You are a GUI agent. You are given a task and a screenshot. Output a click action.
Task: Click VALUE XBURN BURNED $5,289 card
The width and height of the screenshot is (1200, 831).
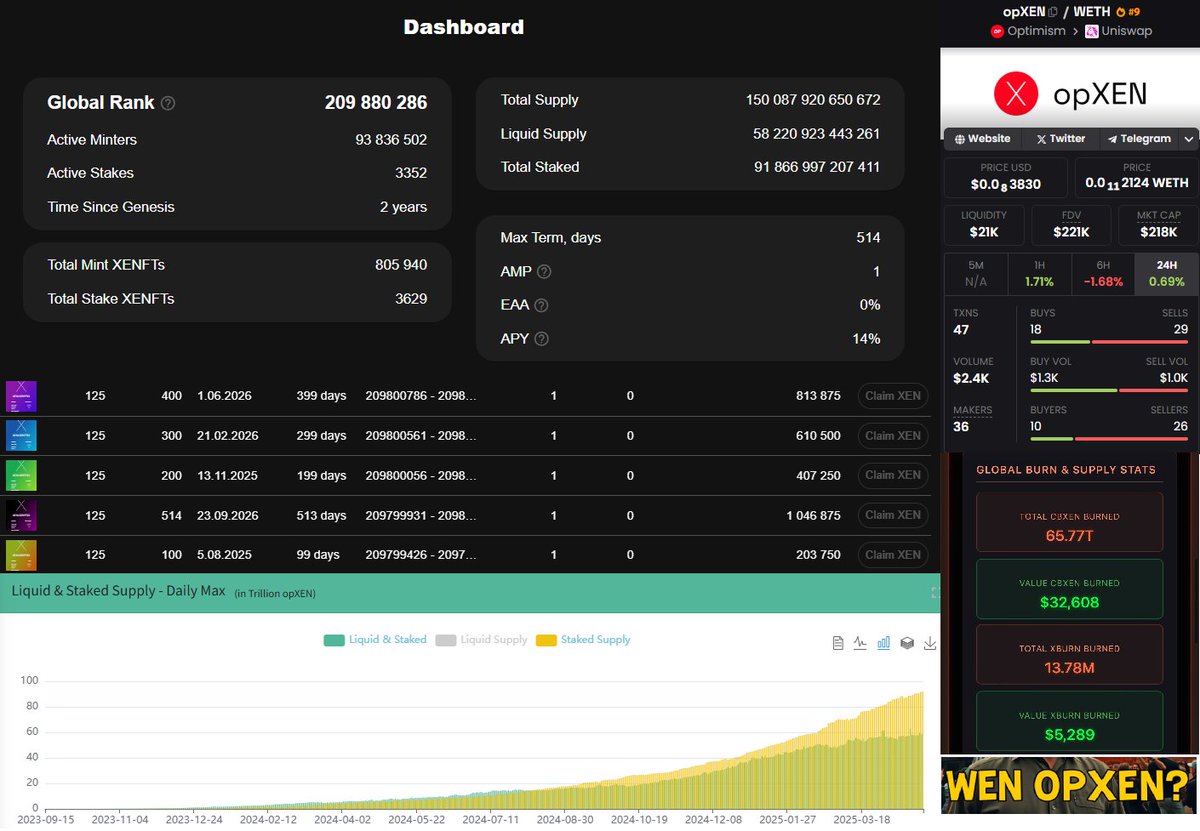tap(1070, 722)
